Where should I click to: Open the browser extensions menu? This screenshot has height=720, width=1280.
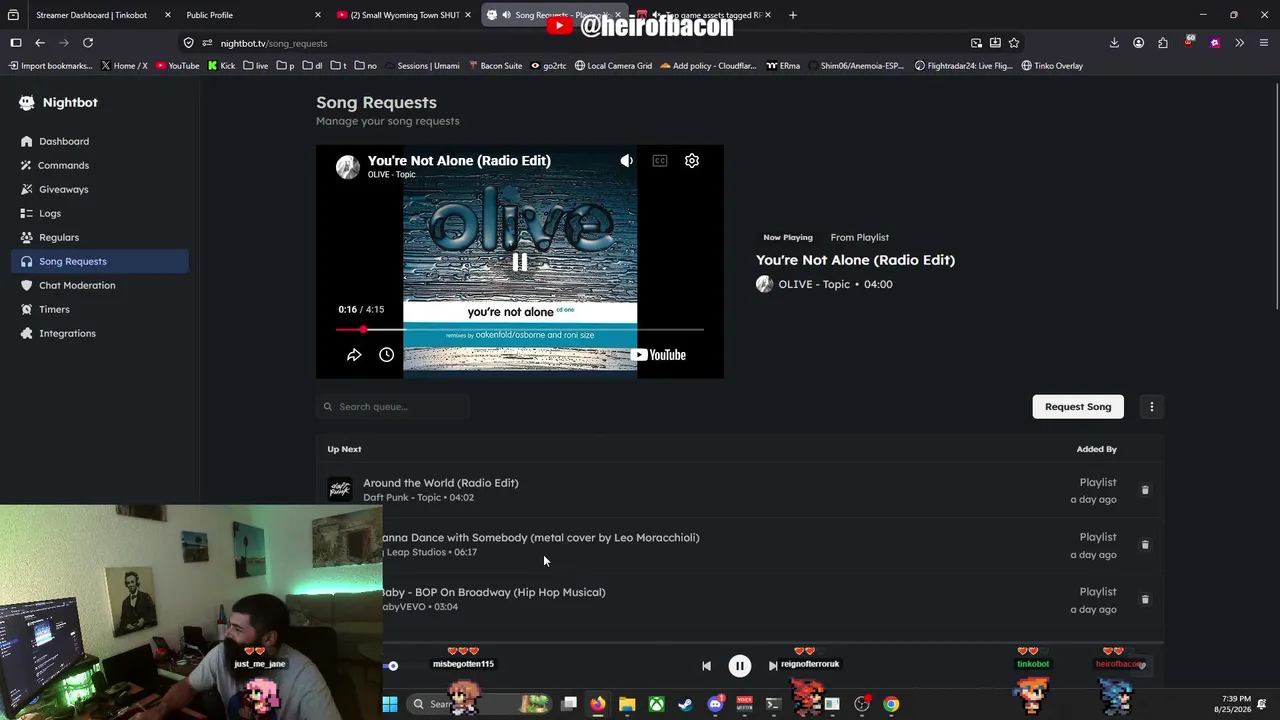[1162, 43]
